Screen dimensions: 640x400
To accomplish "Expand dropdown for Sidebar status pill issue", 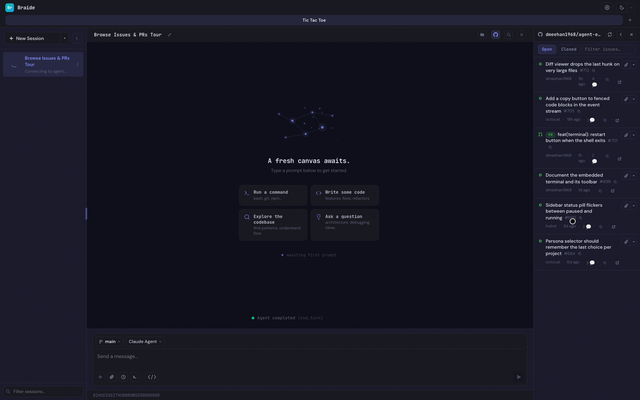I will (633, 205).
